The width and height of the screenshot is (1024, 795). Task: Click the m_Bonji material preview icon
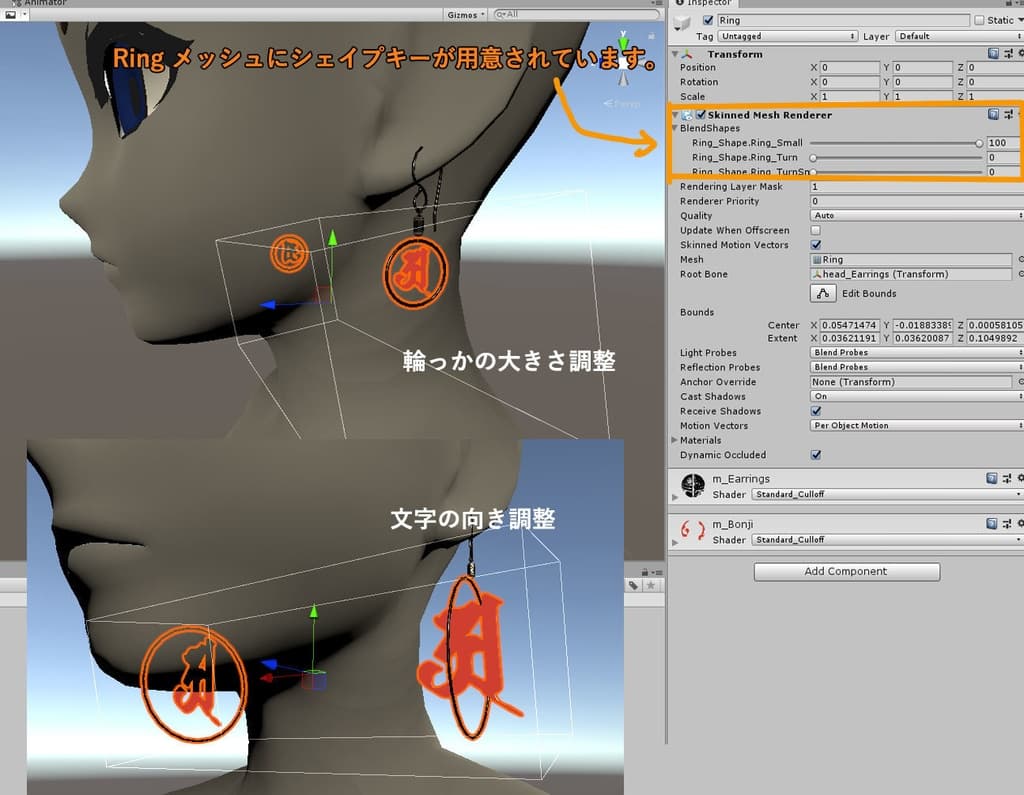pos(693,532)
